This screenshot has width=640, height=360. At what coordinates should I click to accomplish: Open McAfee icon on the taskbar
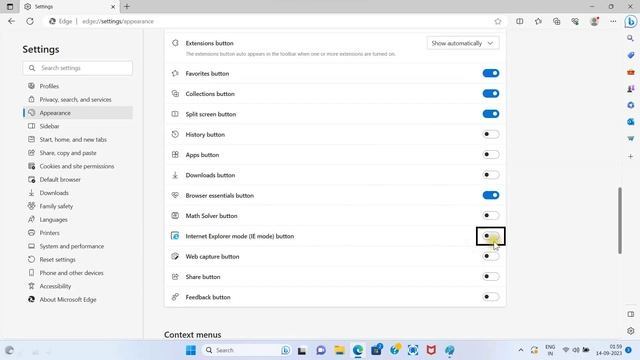(x=431, y=350)
